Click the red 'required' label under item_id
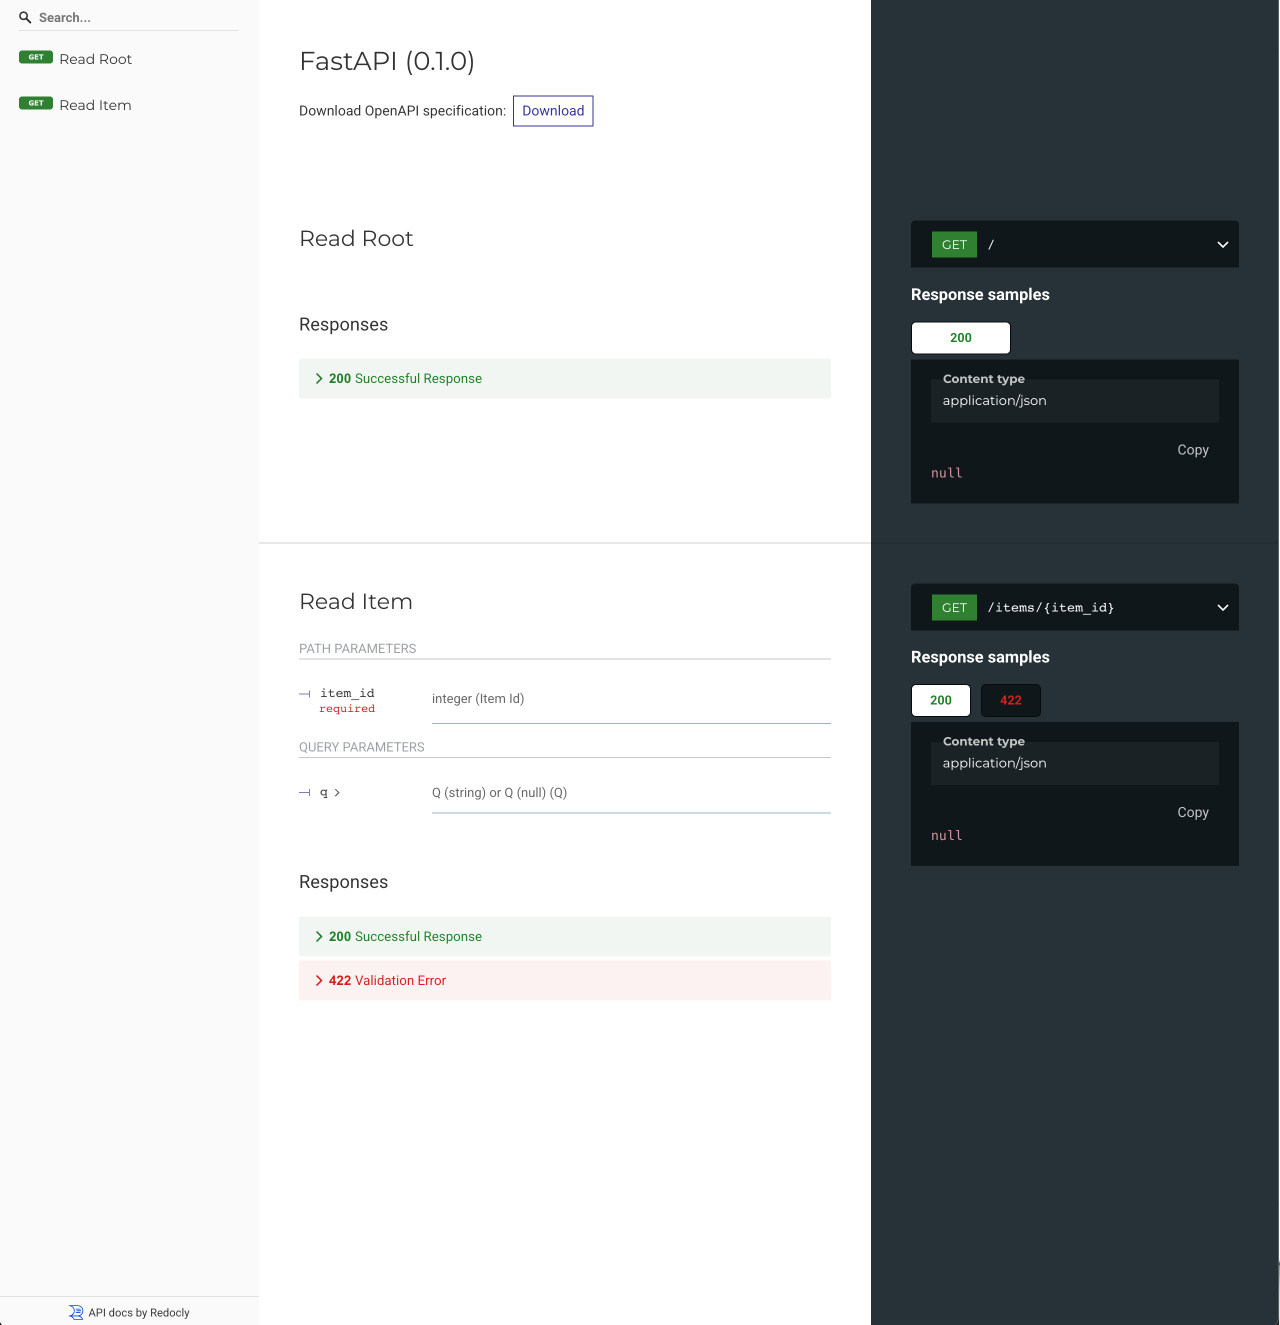The image size is (1280, 1325). tap(347, 709)
